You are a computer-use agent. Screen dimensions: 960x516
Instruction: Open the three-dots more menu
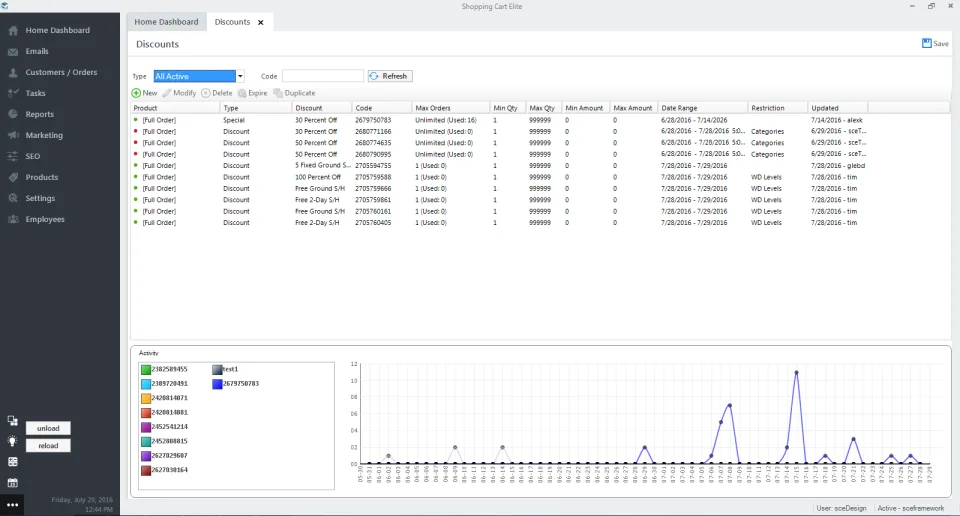[x=12, y=505]
